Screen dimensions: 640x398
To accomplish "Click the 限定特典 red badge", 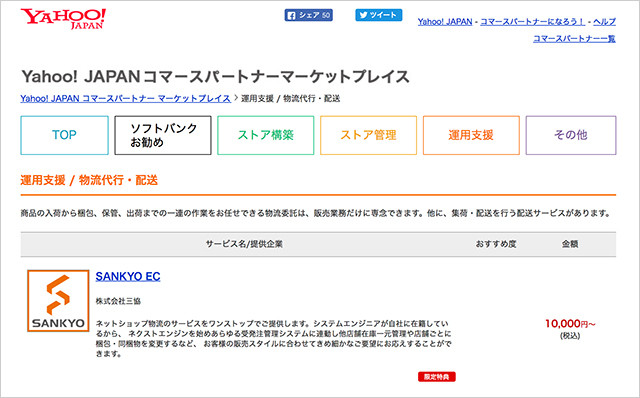I will click(437, 376).
